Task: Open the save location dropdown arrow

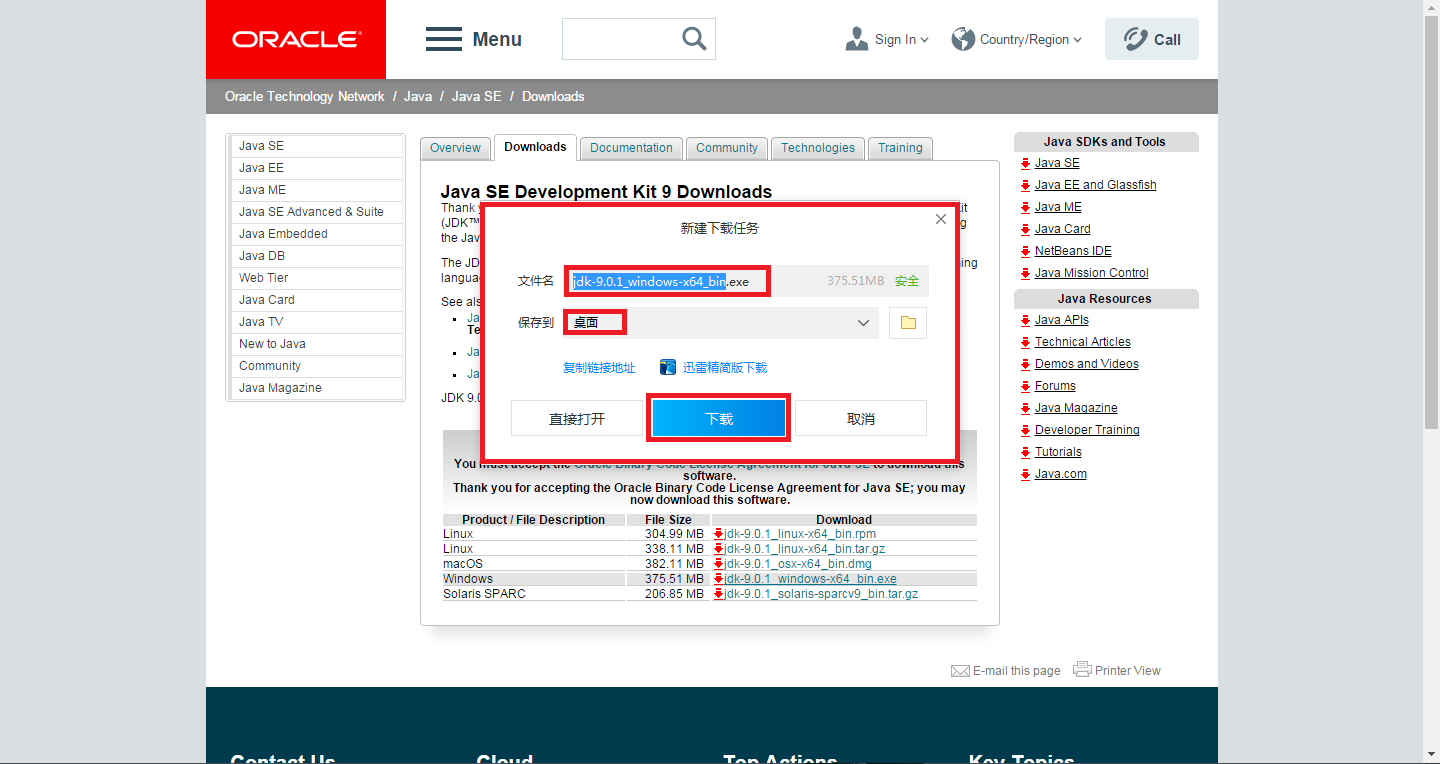Action: (863, 323)
